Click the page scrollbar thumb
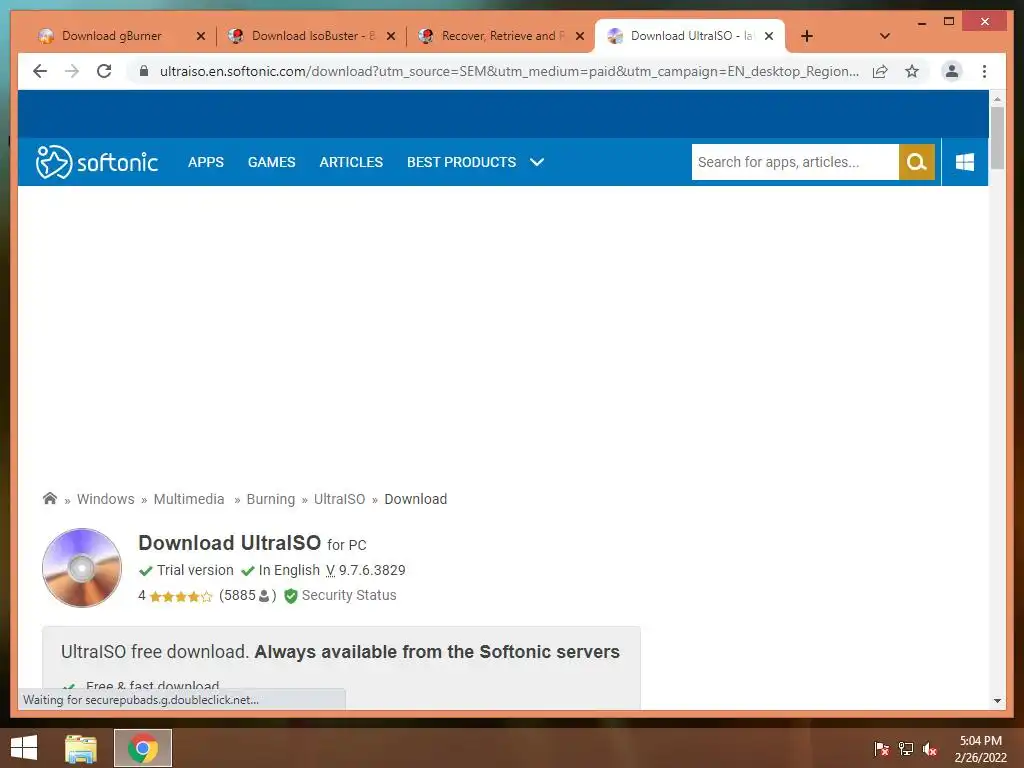Image resolution: width=1024 pixels, height=768 pixels. click(x=997, y=138)
